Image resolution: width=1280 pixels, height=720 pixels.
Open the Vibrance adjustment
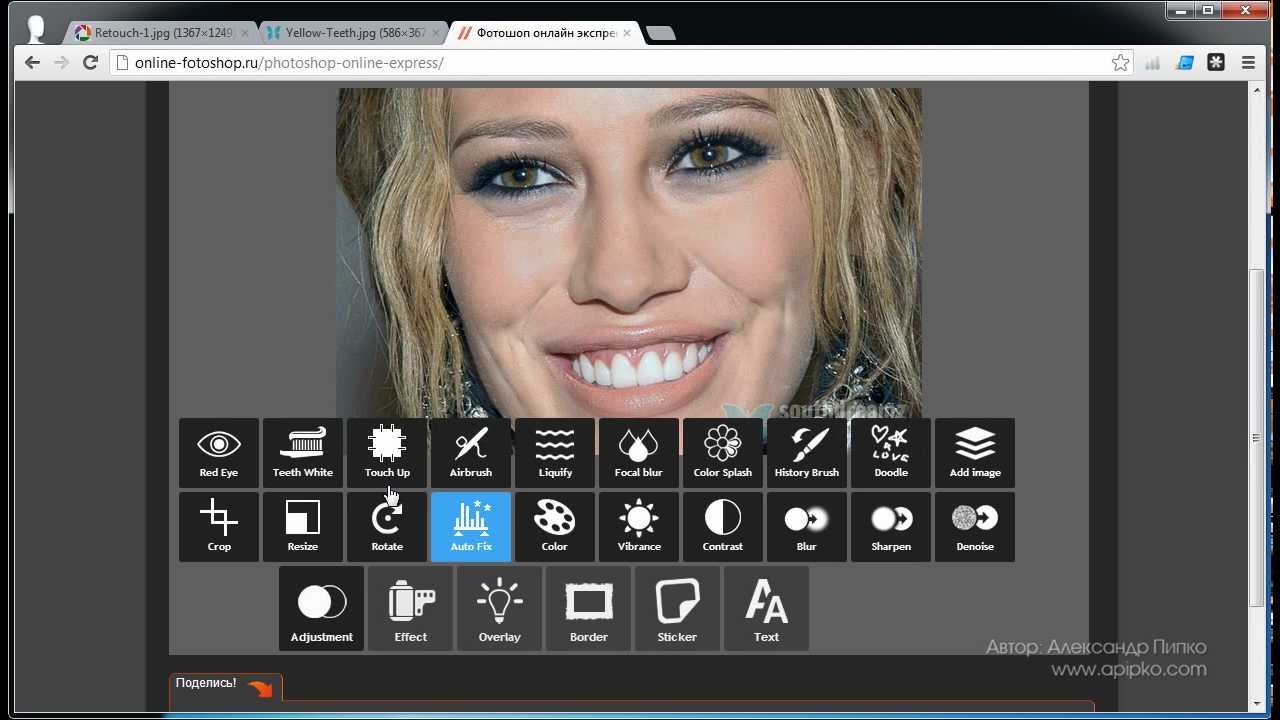(x=639, y=527)
